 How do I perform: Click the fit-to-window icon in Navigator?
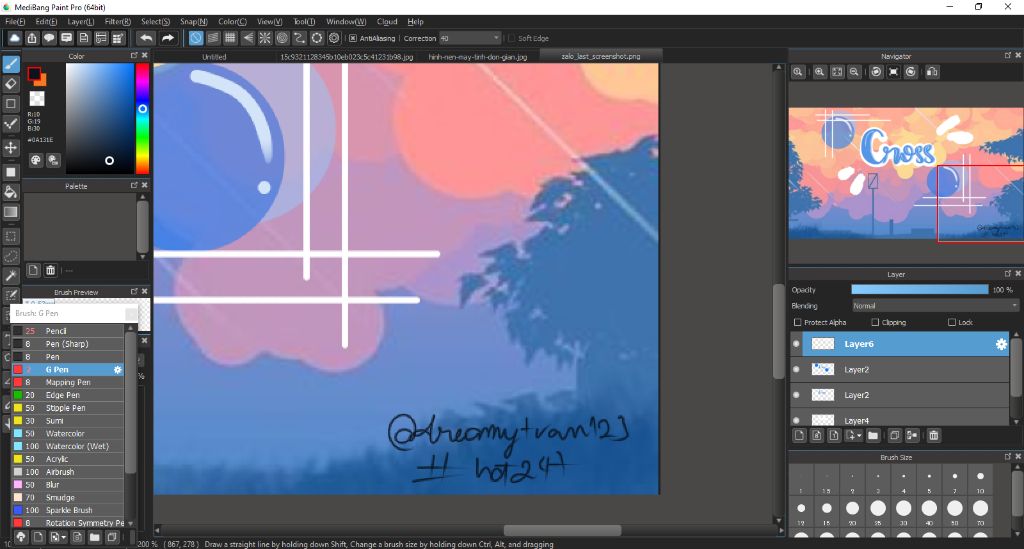(x=837, y=72)
